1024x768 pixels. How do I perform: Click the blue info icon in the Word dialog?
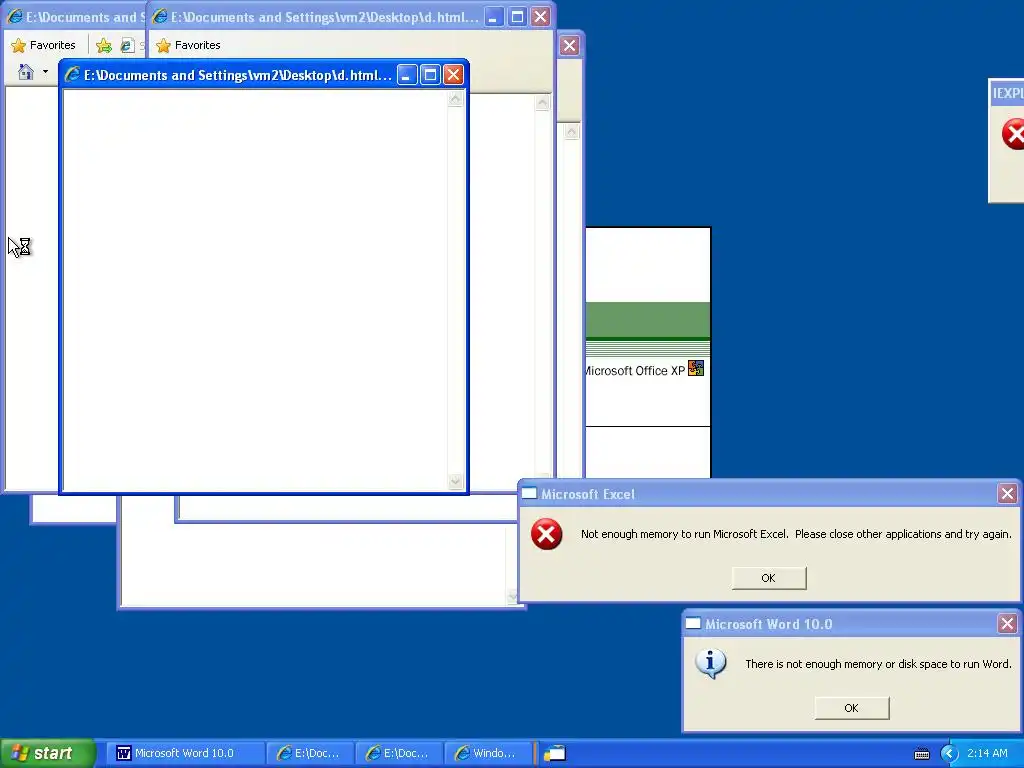pos(711,664)
